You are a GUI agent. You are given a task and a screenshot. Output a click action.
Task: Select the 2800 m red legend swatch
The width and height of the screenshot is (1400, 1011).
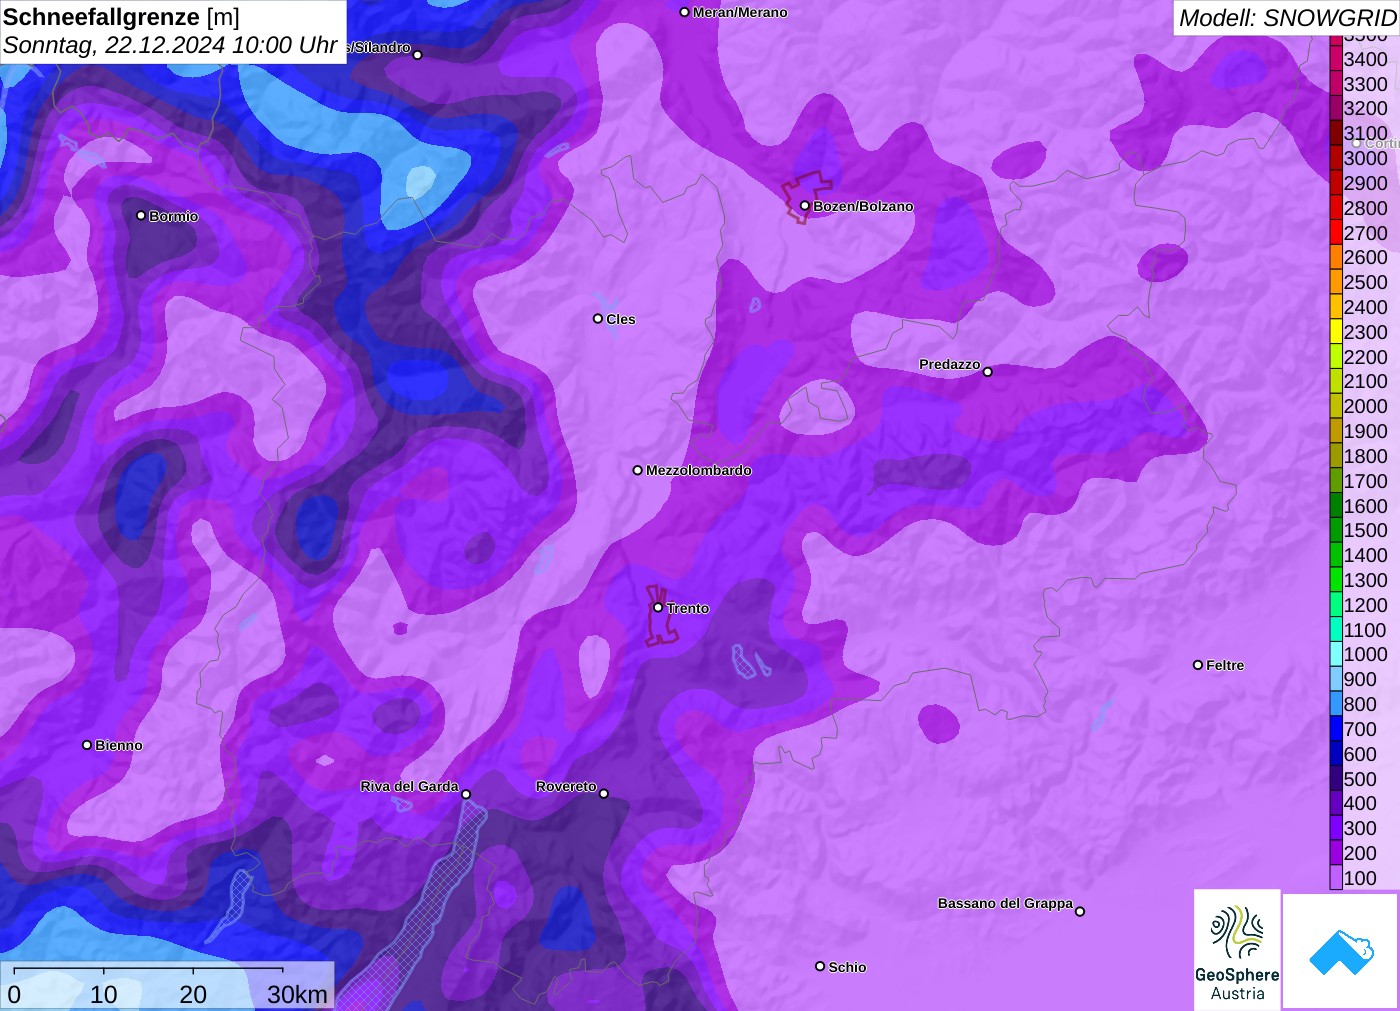point(1336,208)
